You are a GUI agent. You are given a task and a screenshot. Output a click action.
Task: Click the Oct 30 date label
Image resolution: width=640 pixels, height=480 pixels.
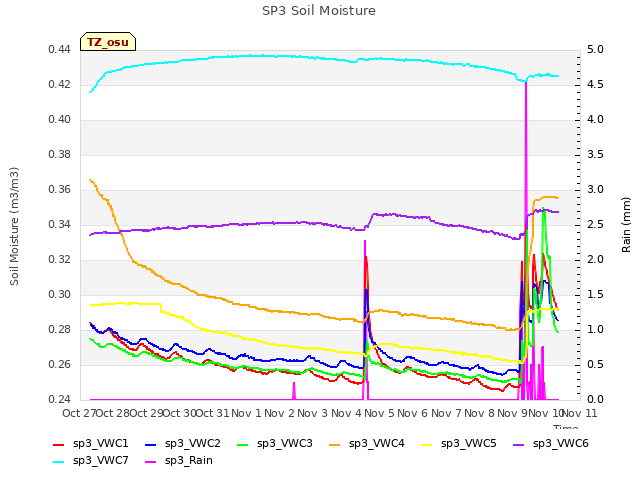pos(180,413)
